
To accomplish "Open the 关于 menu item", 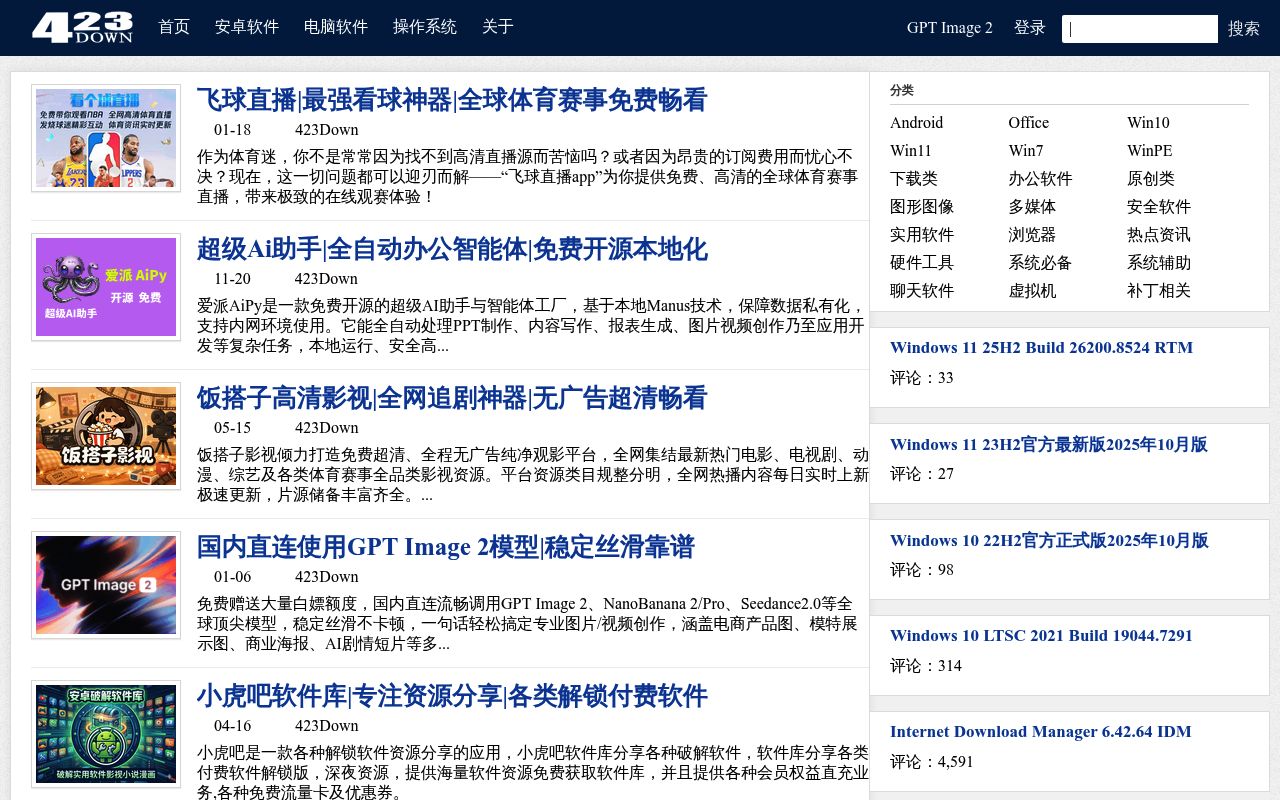I will click(498, 27).
